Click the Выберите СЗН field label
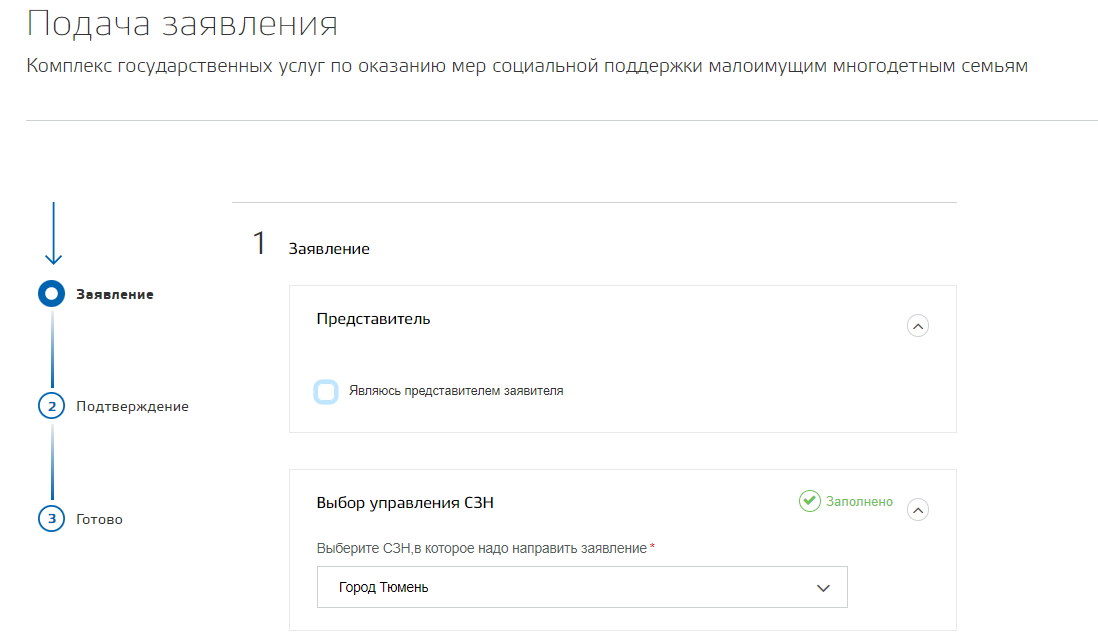 pos(481,548)
